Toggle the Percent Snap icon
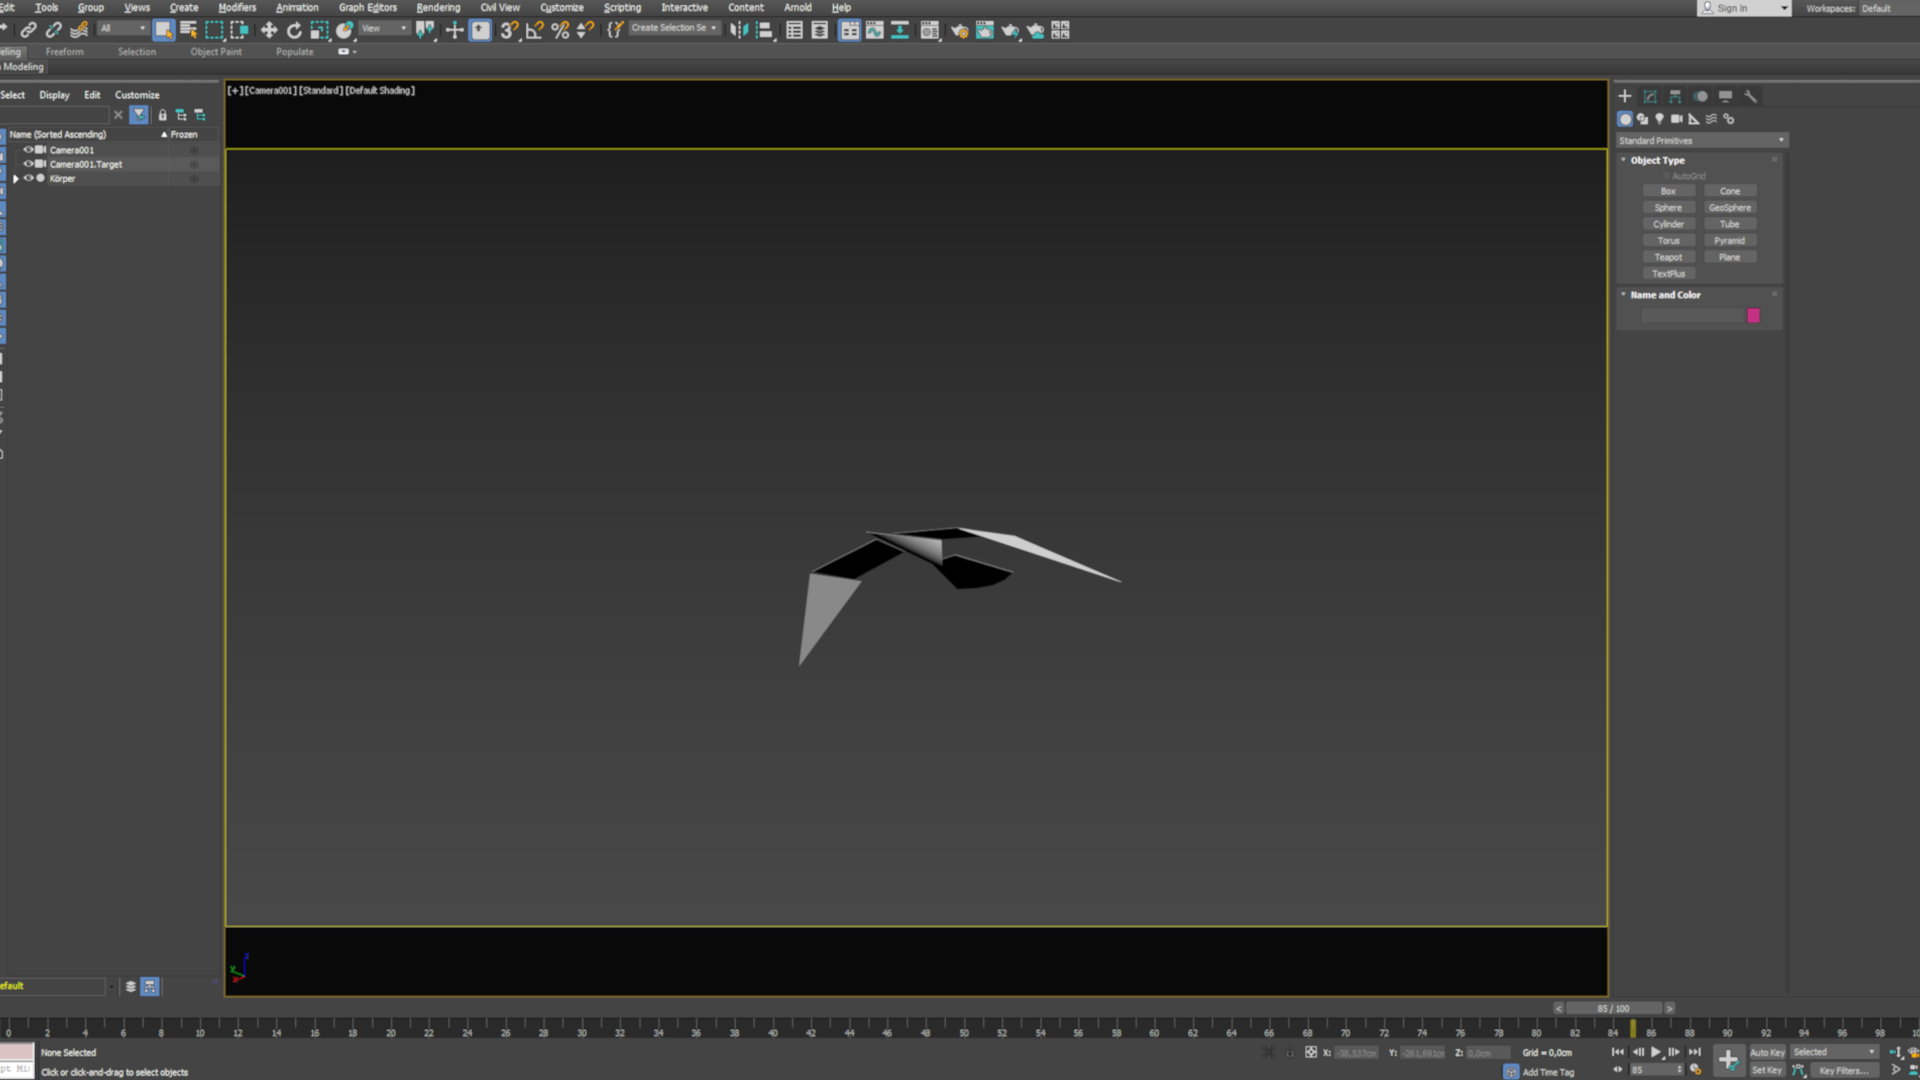This screenshot has width=1920, height=1080. coord(560,30)
